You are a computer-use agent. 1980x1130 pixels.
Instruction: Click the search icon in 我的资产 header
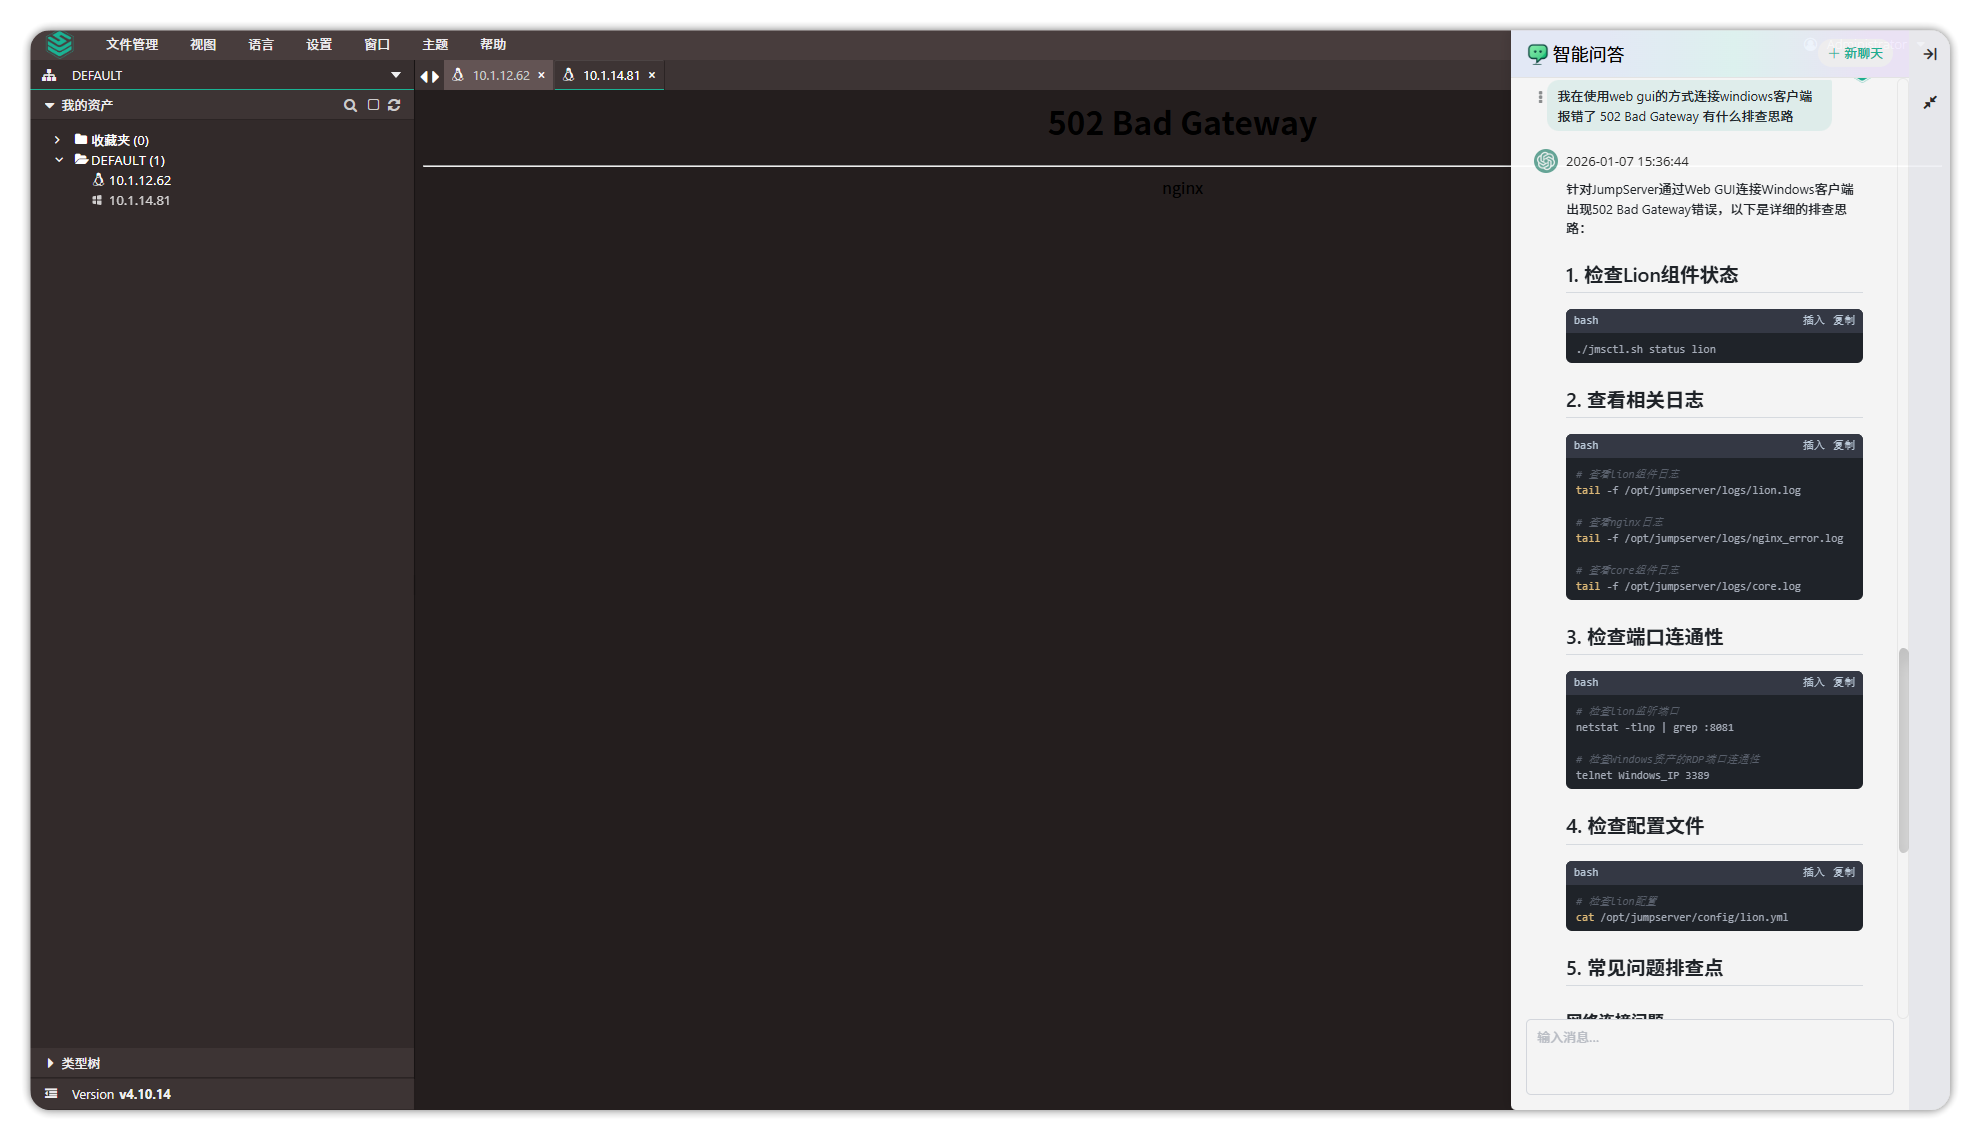pyautogui.click(x=350, y=105)
